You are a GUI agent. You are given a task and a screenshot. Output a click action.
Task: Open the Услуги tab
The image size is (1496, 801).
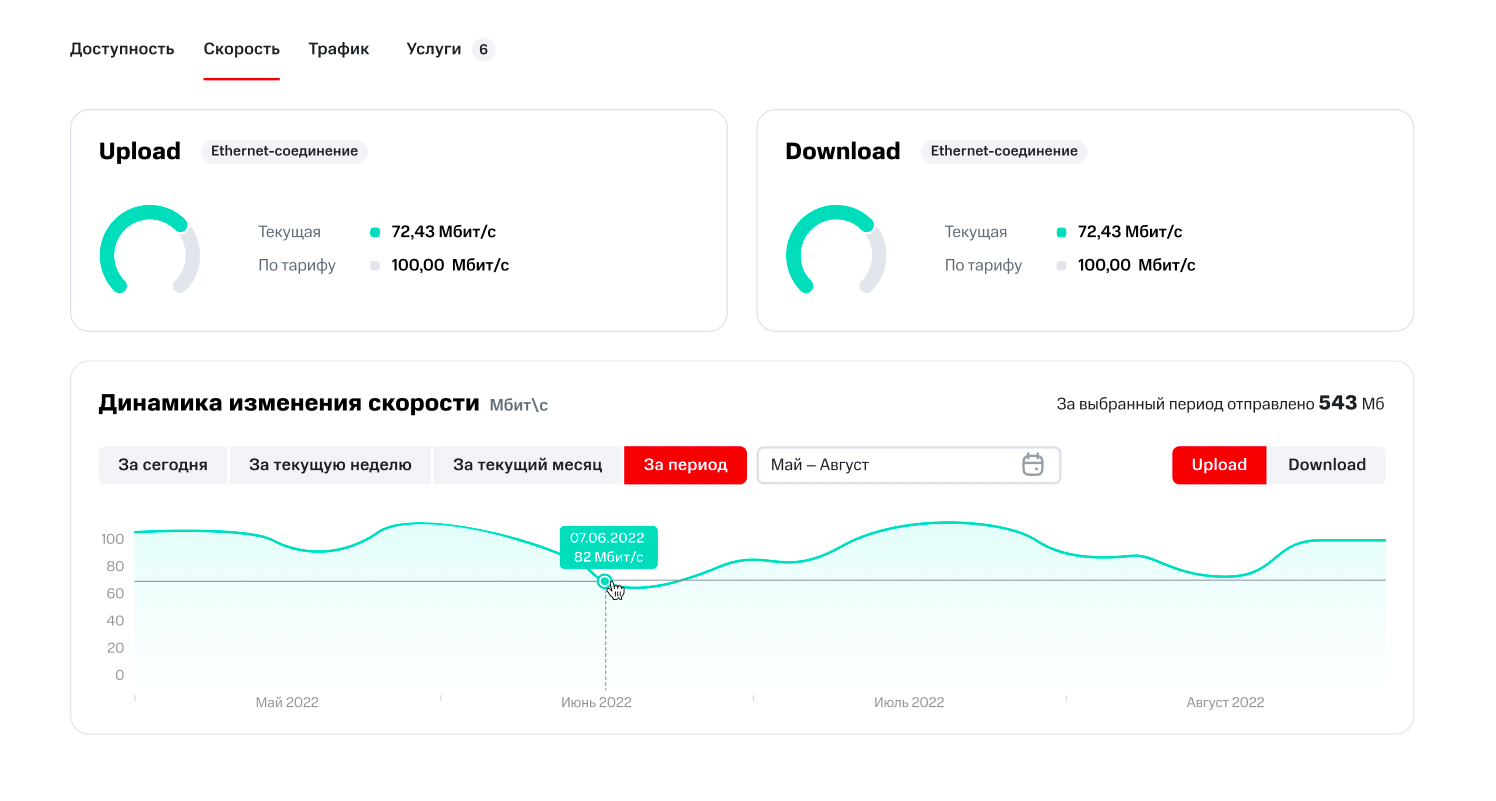(x=434, y=49)
